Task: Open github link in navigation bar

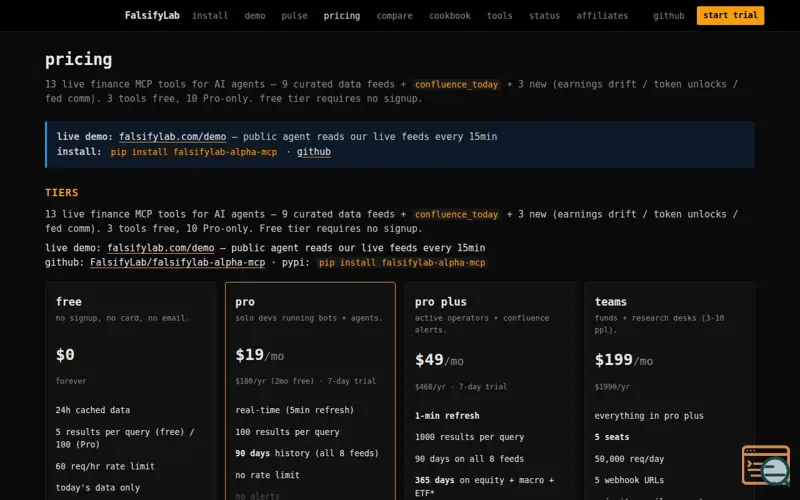Action: click(669, 16)
